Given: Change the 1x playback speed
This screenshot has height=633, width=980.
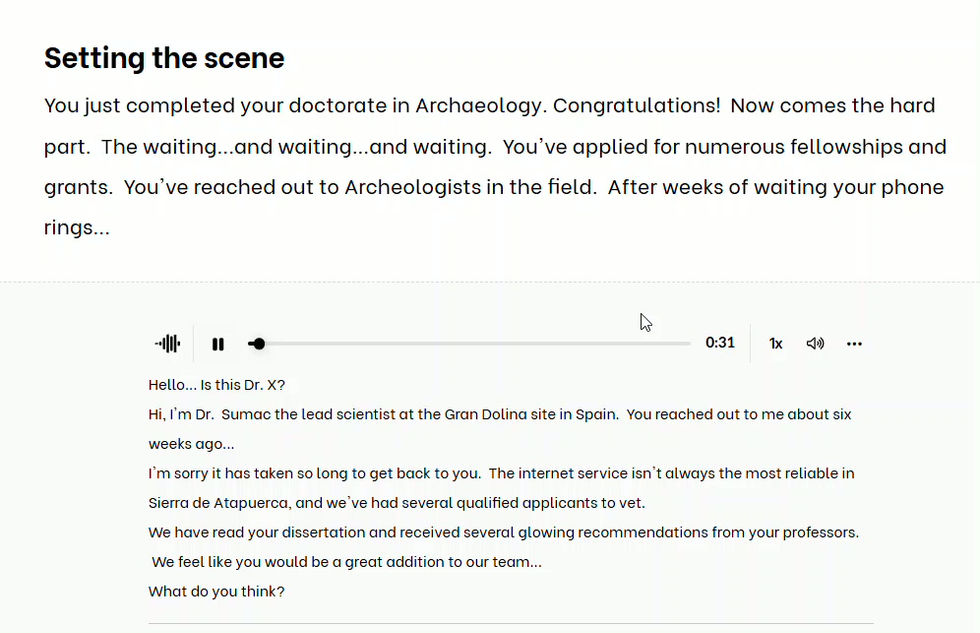Looking at the screenshot, I should 775,344.
